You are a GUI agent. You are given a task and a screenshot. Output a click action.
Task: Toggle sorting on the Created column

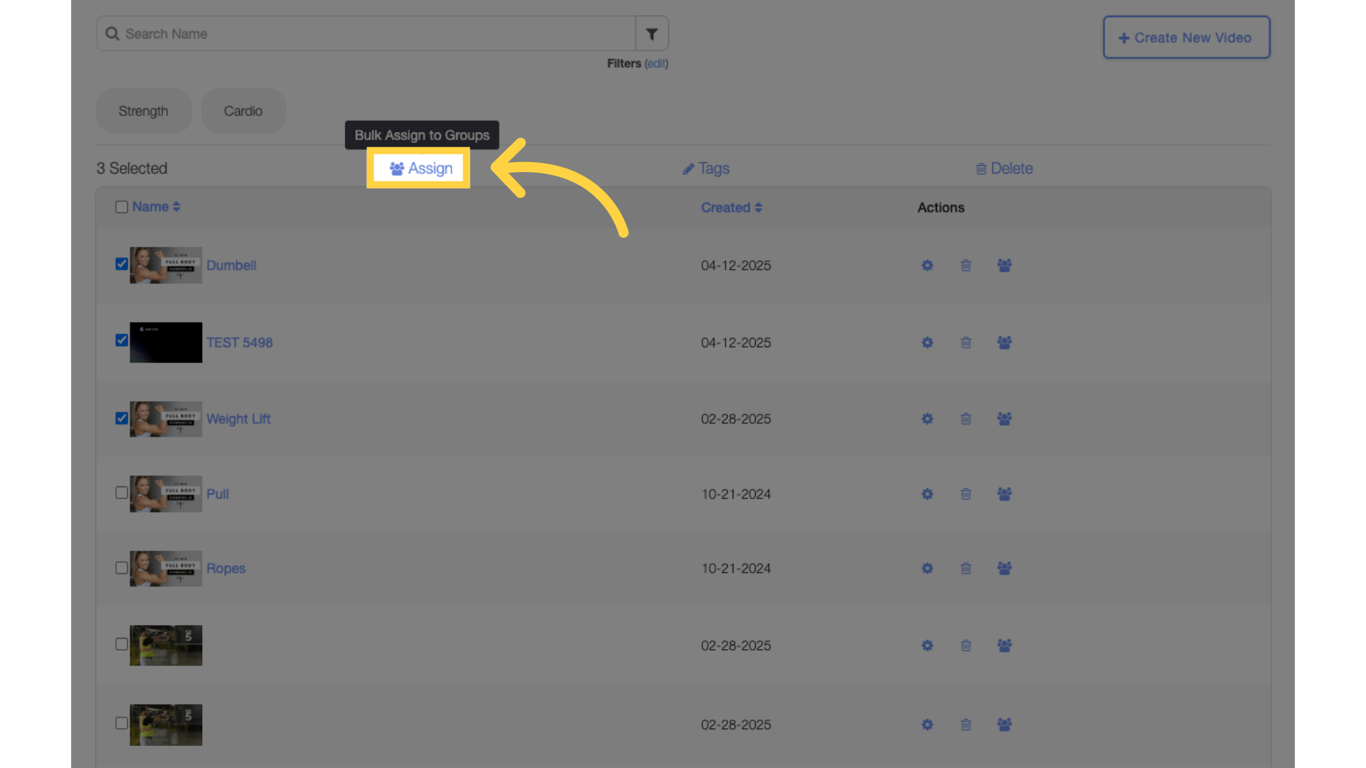[731, 207]
